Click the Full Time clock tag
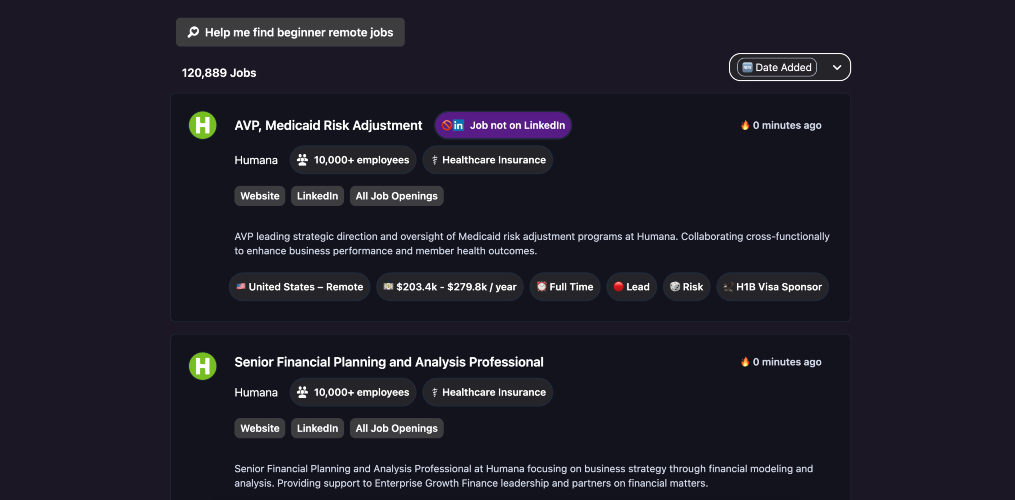The width and height of the screenshot is (1015, 500). 564,287
